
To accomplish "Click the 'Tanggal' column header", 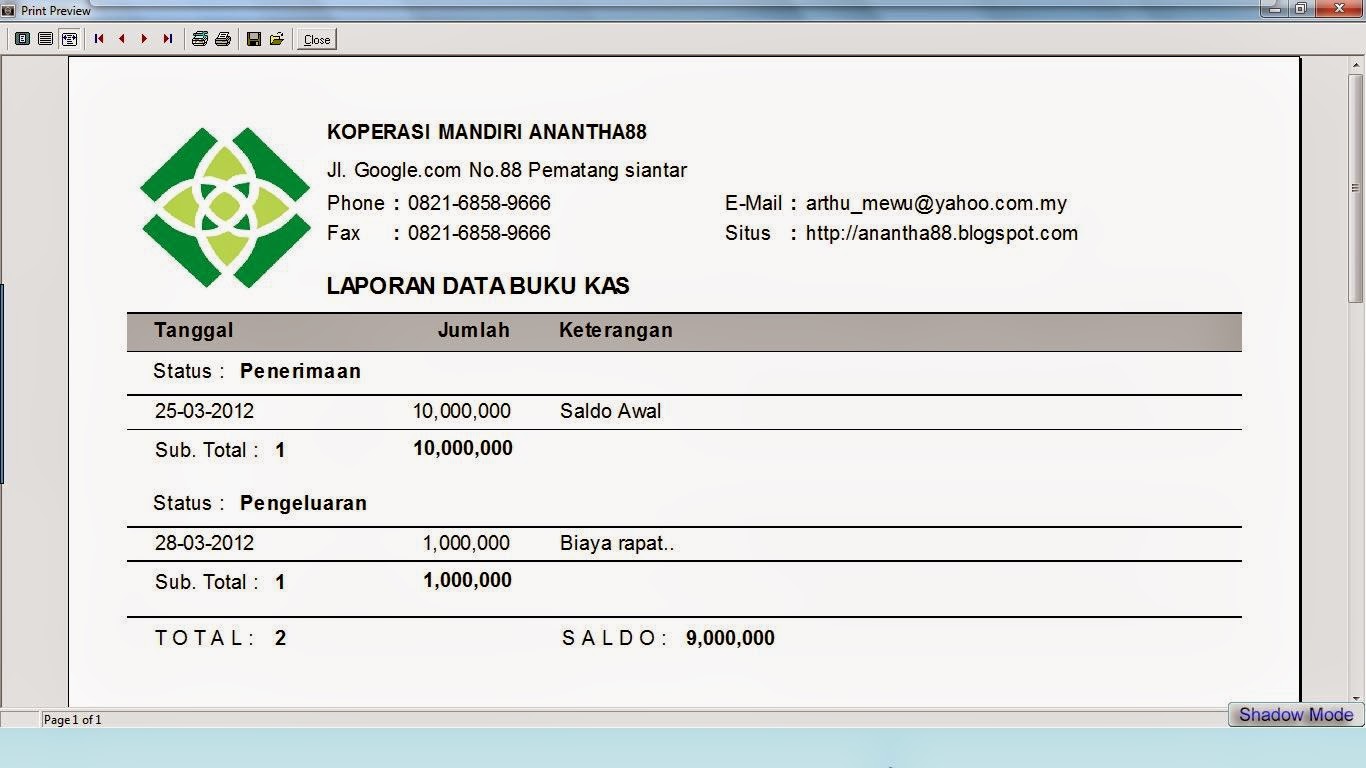I will click(x=194, y=331).
